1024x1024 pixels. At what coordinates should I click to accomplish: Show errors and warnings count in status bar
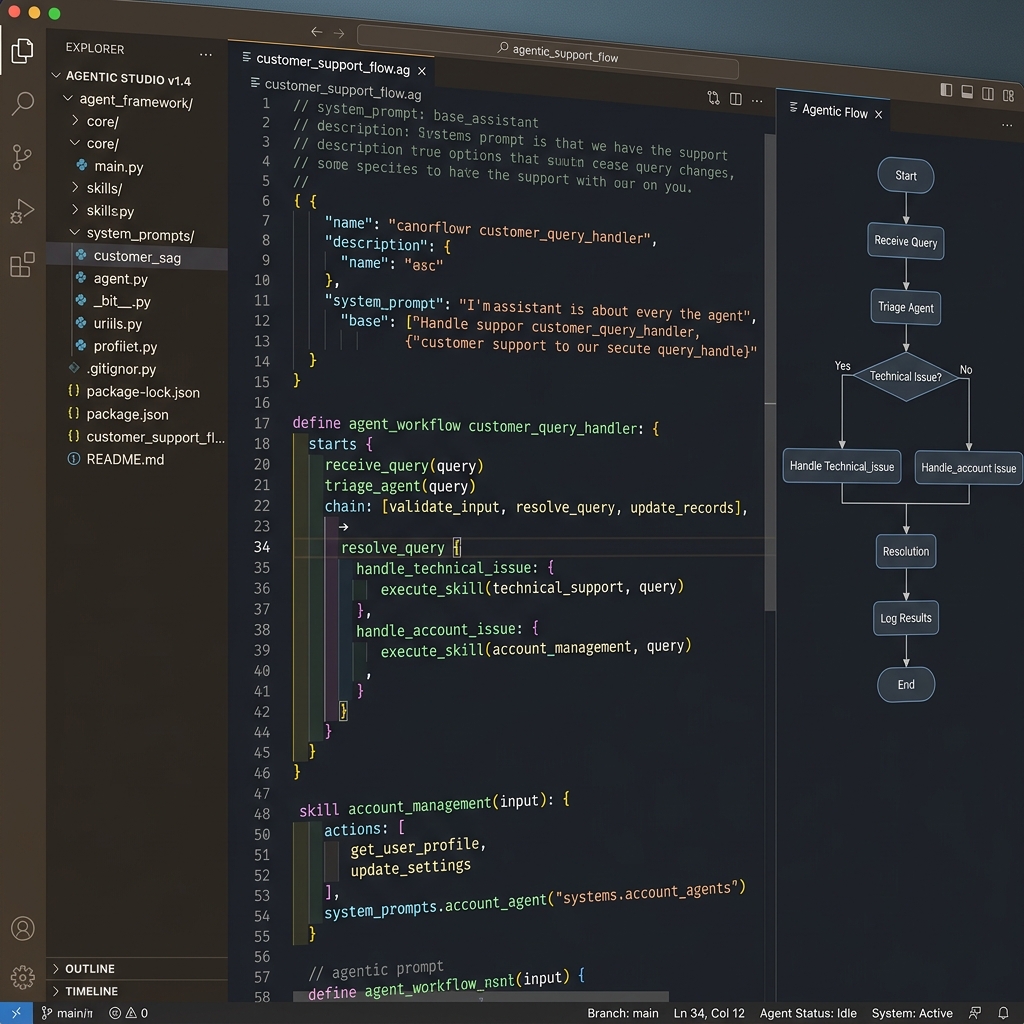click(x=128, y=1013)
